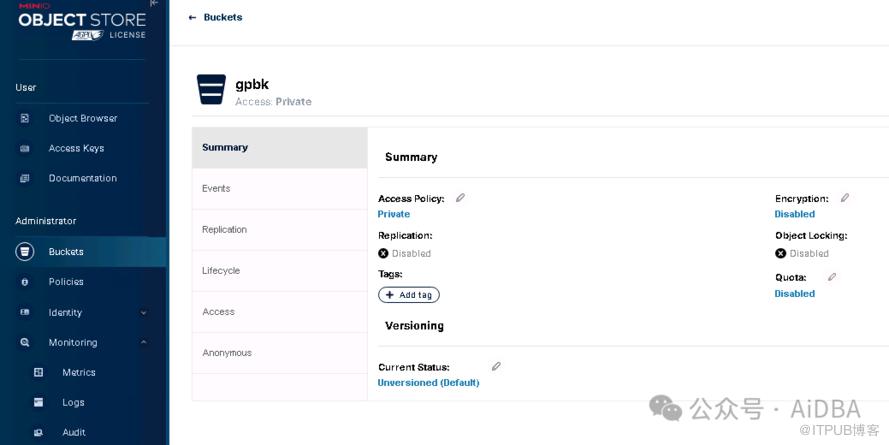This screenshot has width=889, height=445.
Task: Open Policies in Administrator menu
Action: 66,282
